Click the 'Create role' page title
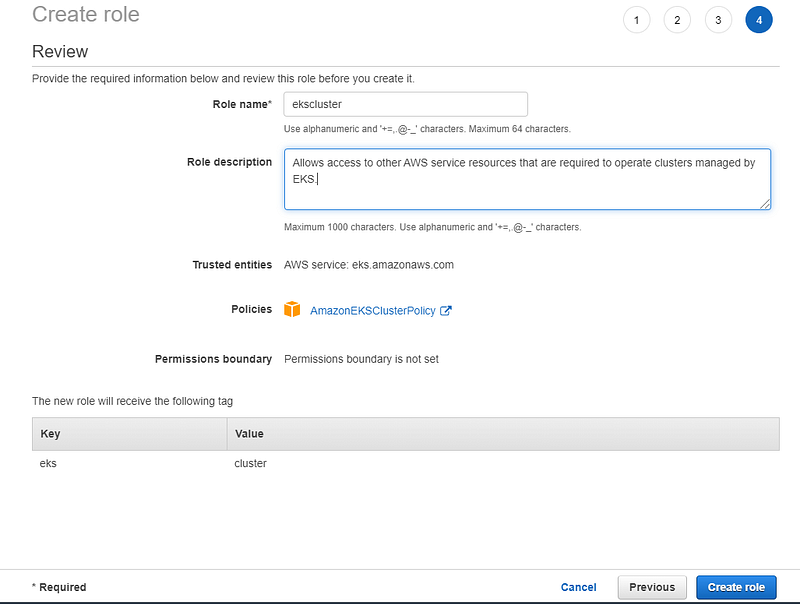 pos(86,14)
